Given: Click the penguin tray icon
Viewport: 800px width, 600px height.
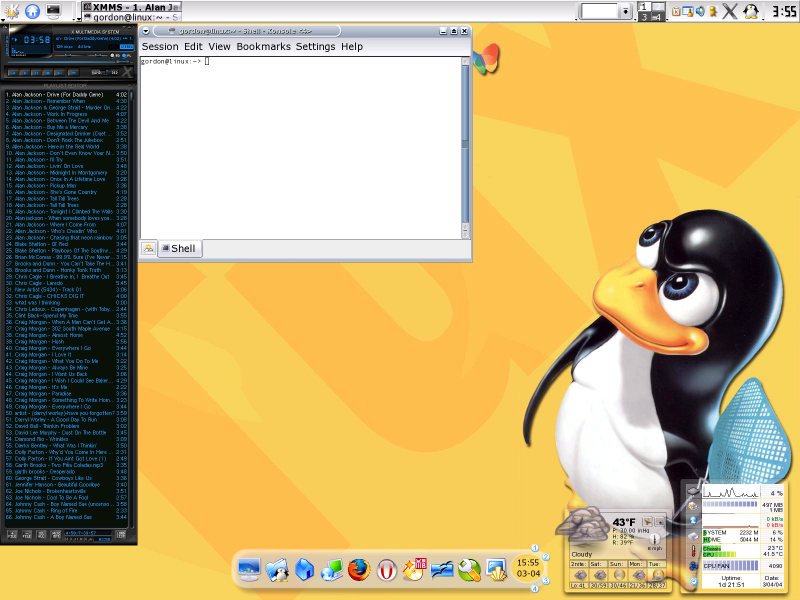Looking at the screenshot, I should coord(751,11).
